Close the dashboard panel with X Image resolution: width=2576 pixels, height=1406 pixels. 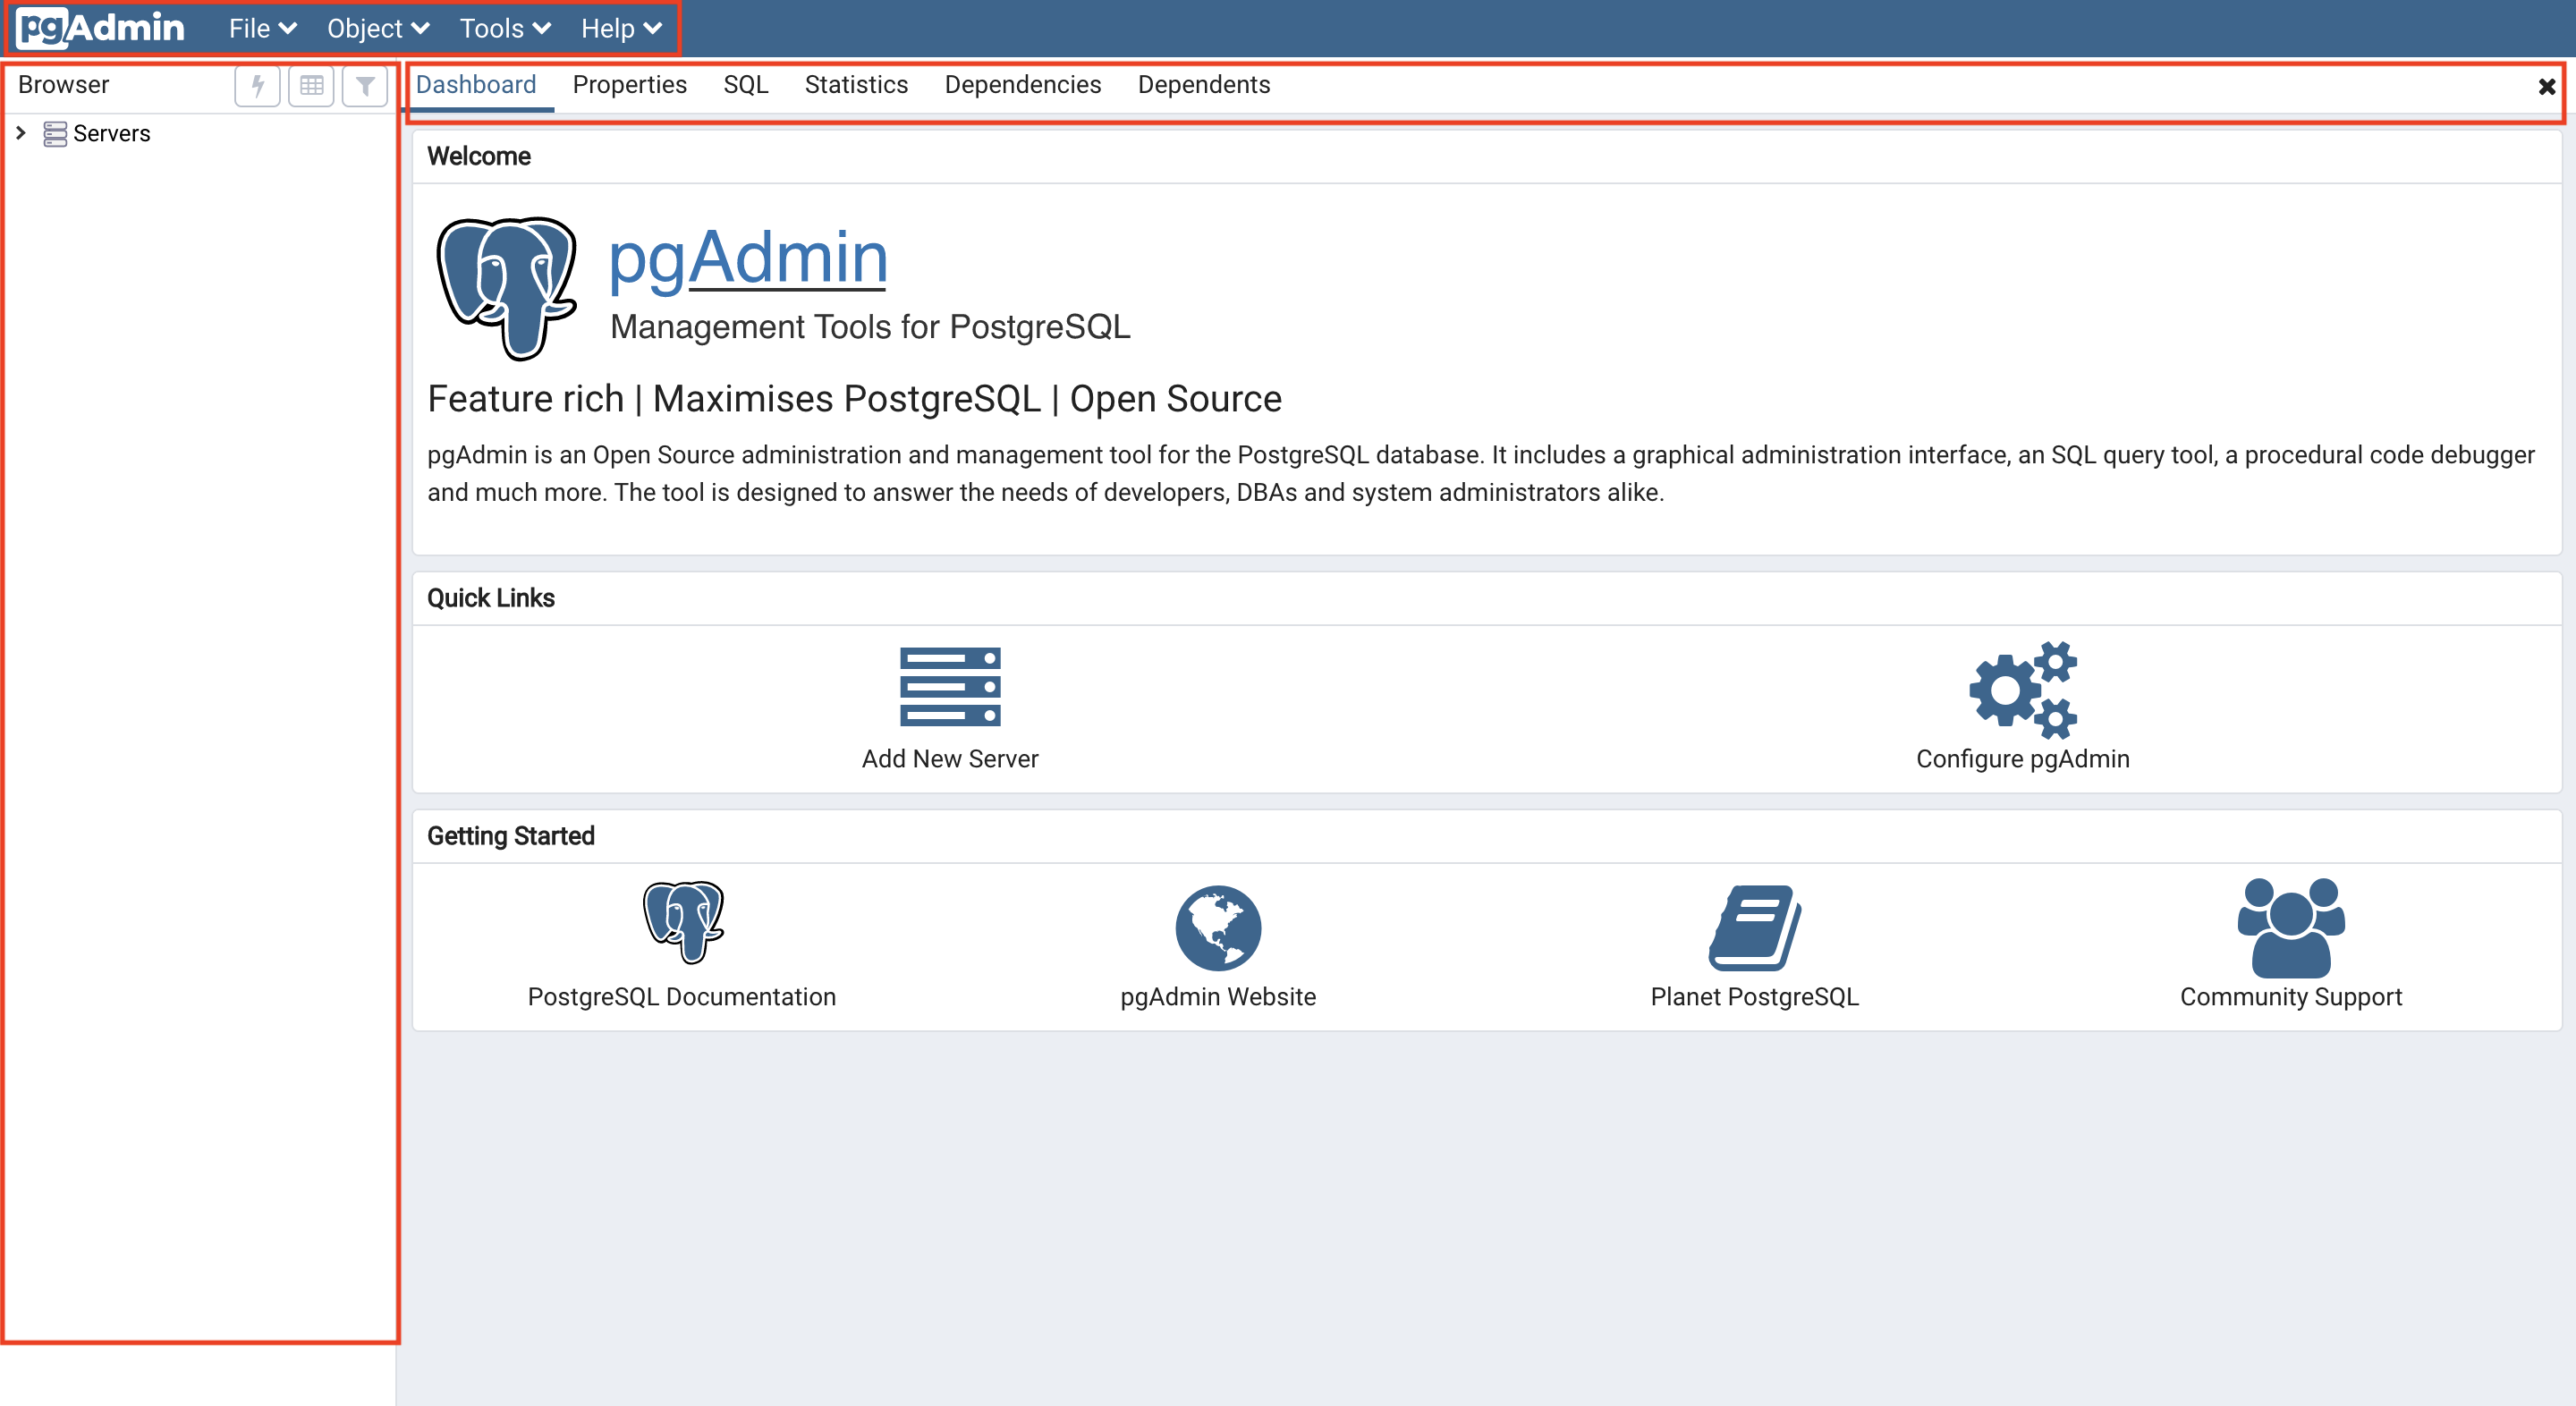pos(2547,87)
